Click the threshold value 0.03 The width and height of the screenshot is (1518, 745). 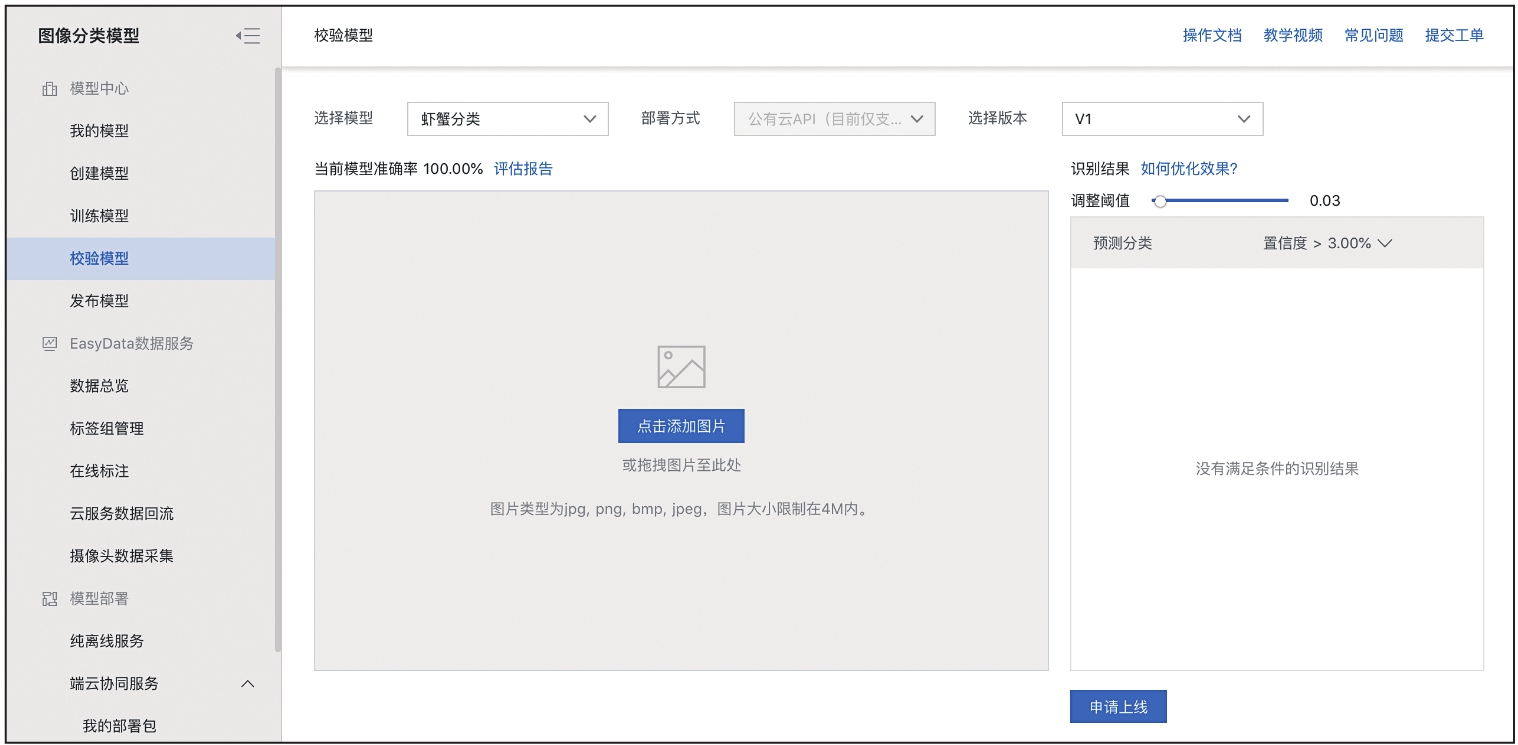coord(1325,201)
